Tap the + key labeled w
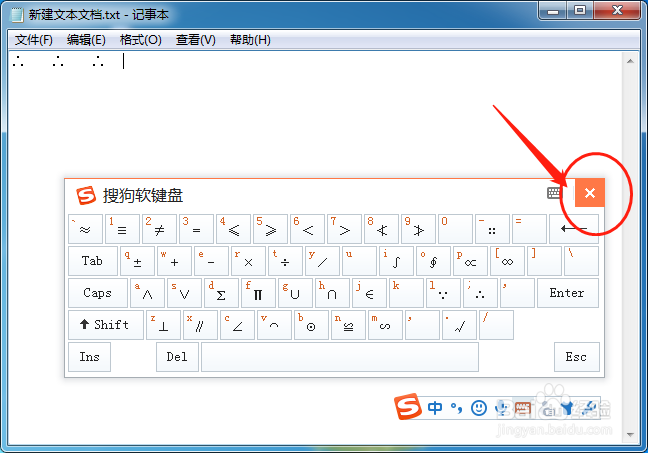 click(x=174, y=261)
